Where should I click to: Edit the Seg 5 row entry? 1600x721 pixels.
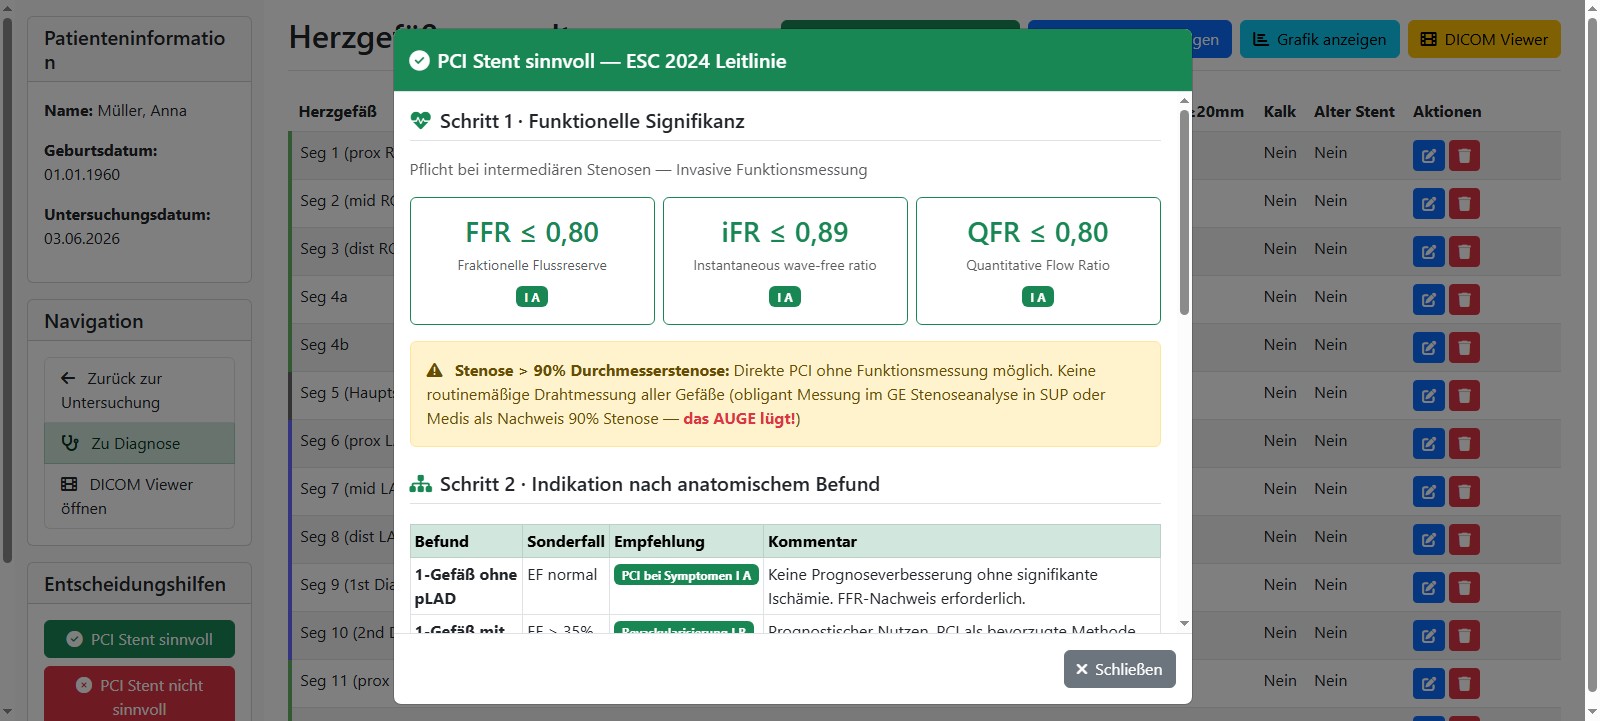coord(1429,396)
